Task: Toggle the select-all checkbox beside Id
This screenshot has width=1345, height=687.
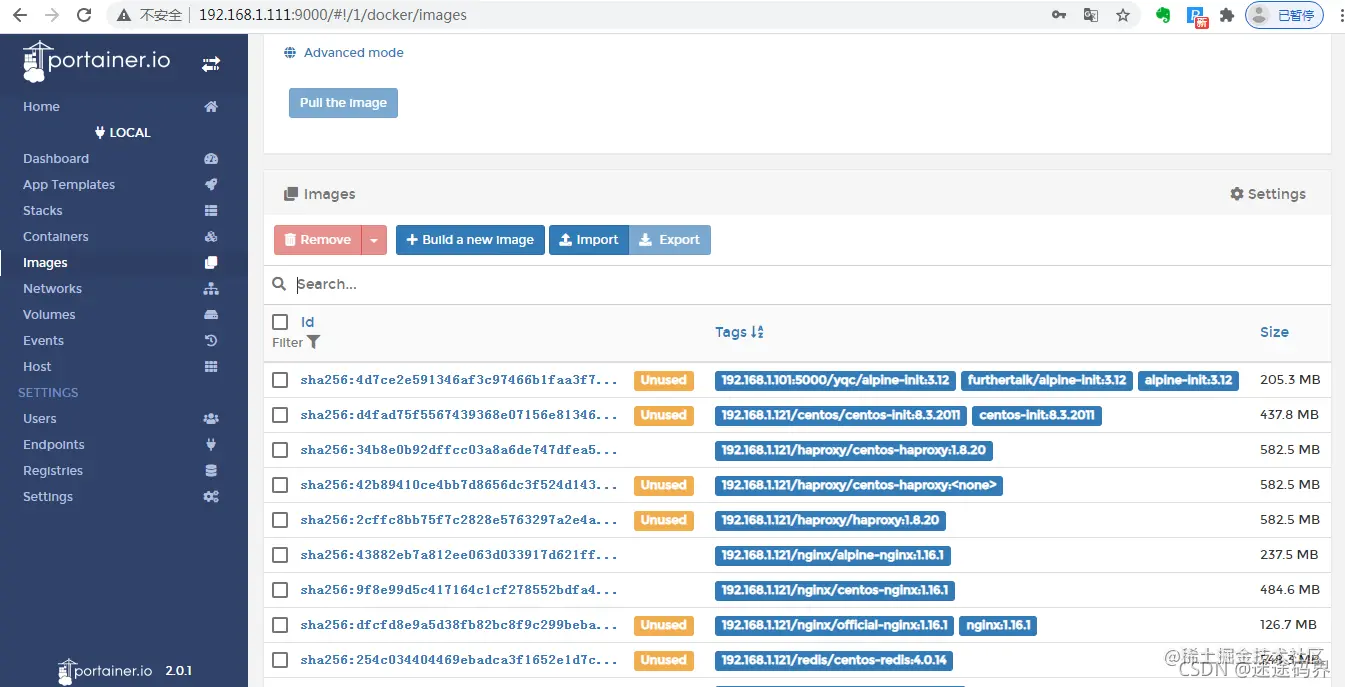Action: [x=280, y=322]
